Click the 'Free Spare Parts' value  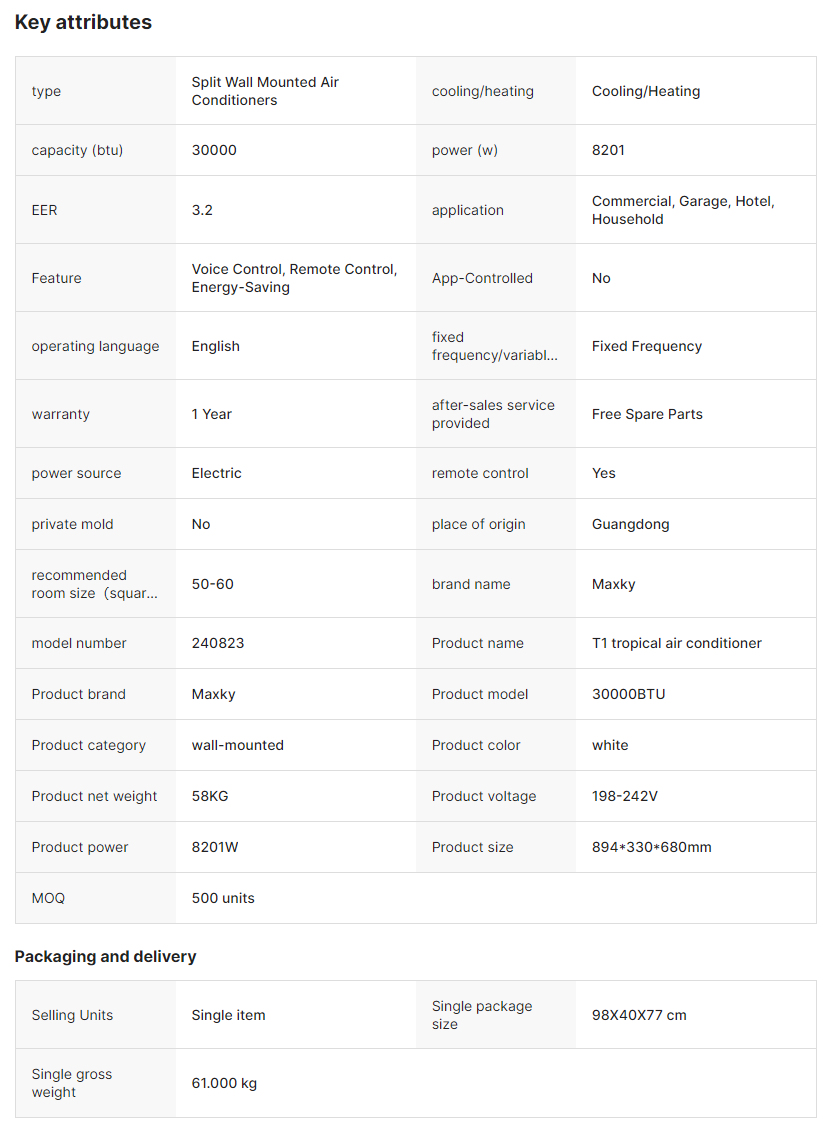pos(646,414)
